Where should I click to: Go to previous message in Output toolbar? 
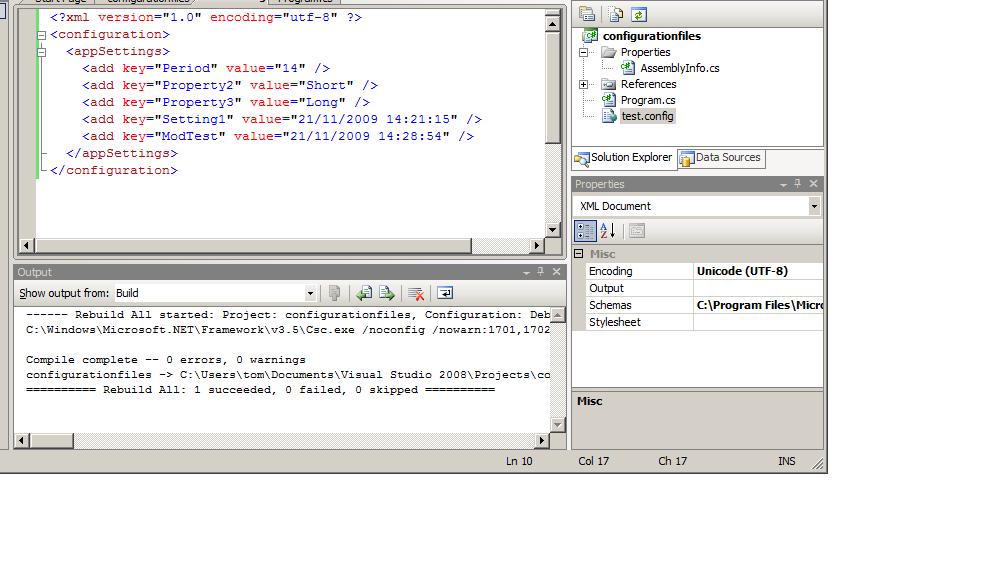[x=364, y=293]
